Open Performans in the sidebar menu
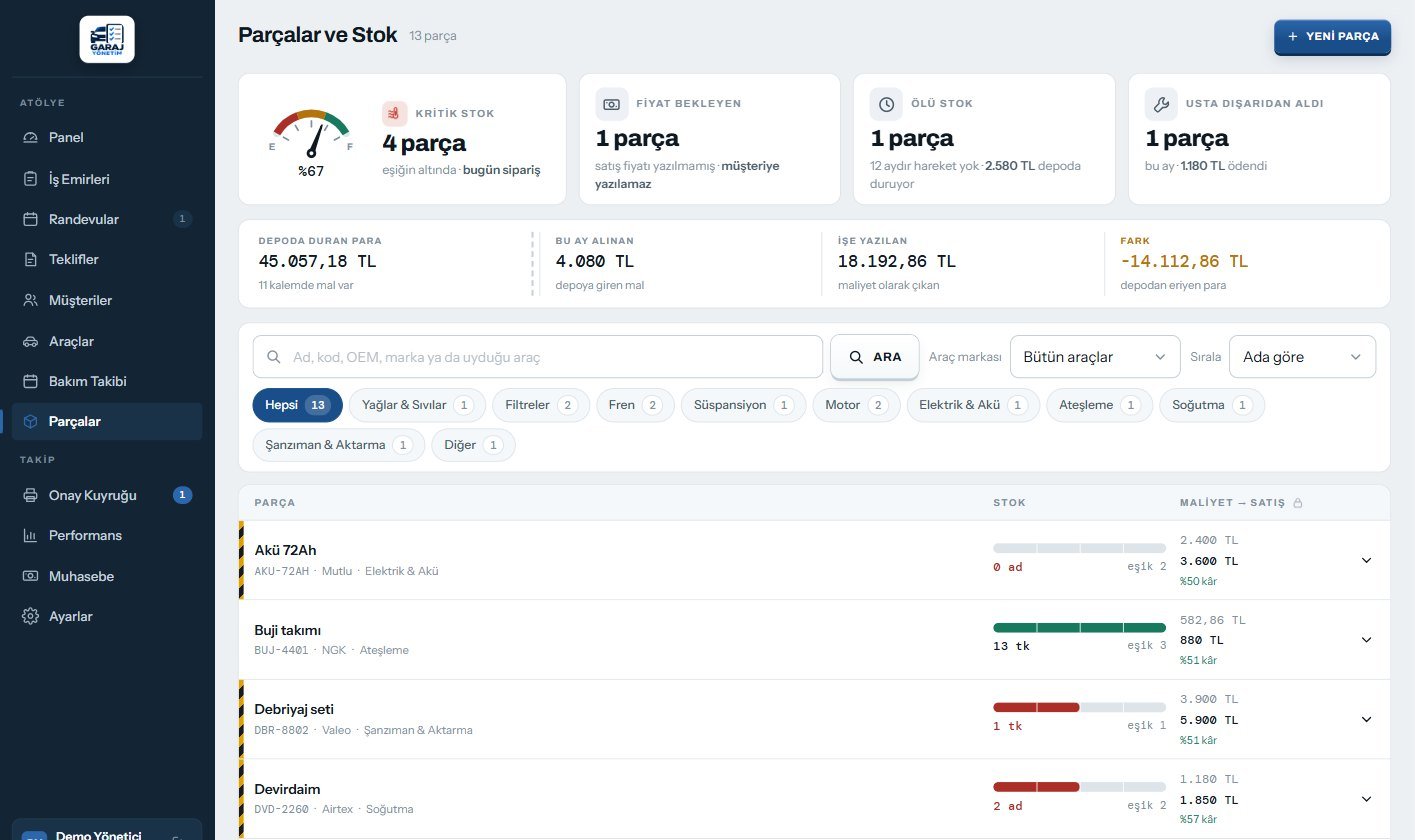 pos(107,535)
